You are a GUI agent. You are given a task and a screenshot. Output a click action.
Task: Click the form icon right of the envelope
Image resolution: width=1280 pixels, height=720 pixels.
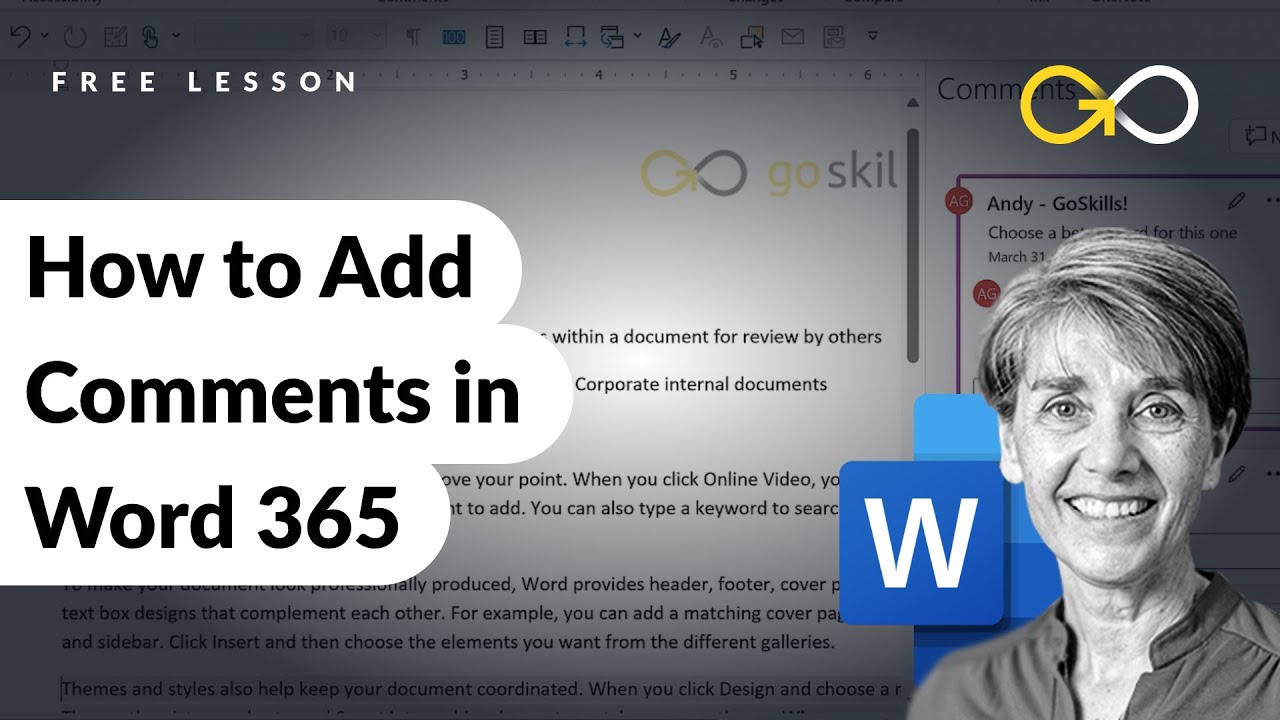point(832,38)
